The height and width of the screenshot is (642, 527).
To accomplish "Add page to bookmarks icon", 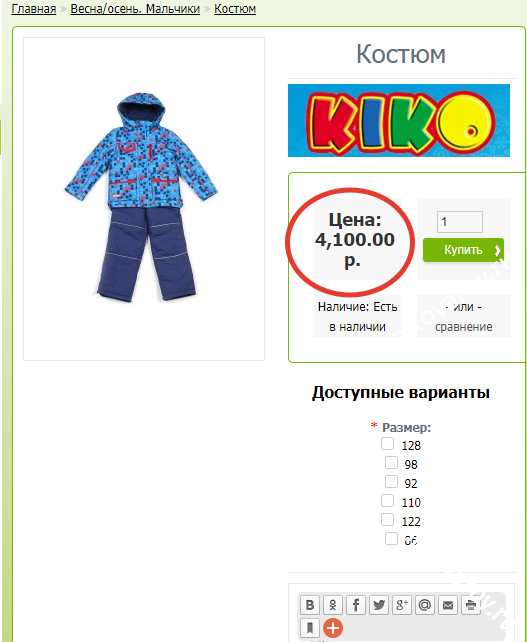I will click(x=310, y=628).
